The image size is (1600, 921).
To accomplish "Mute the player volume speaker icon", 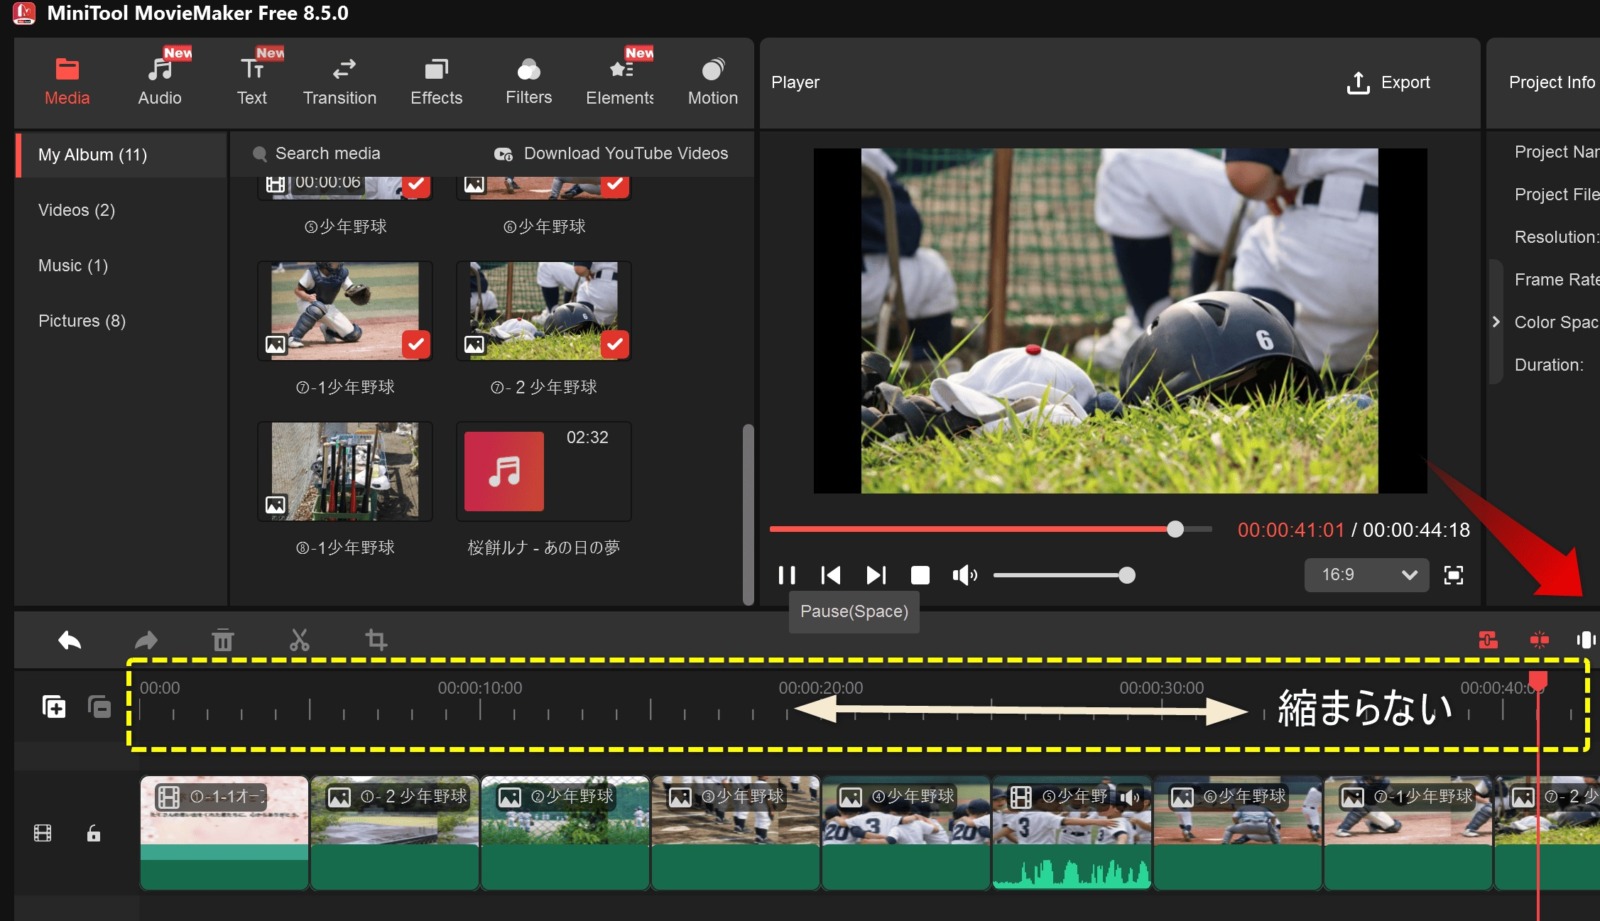I will pyautogui.click(x=964, y=575).
